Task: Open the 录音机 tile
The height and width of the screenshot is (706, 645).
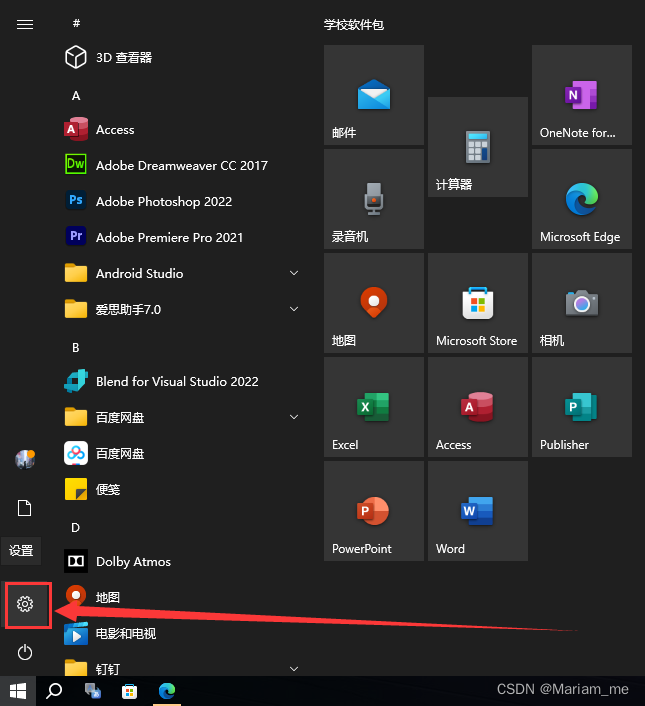Action: tap(374, 199)
